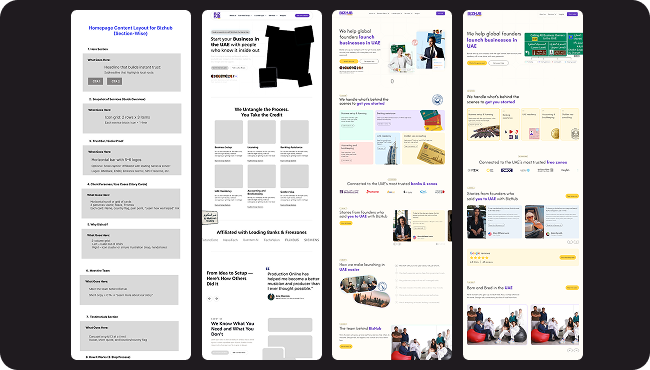Click the BizHub logo in the second mockup
650x370 pixels.
click(217, 15)
